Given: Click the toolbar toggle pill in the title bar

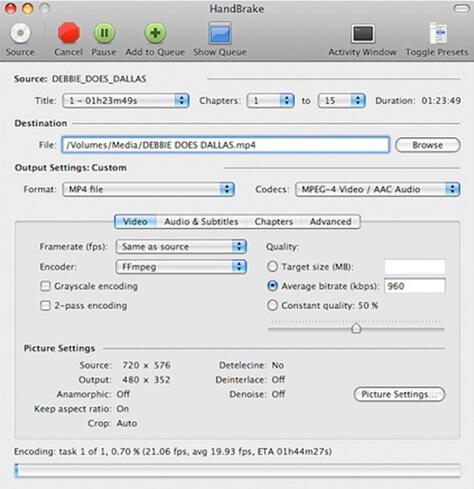Looking at the screenshot, I should 462,8.
